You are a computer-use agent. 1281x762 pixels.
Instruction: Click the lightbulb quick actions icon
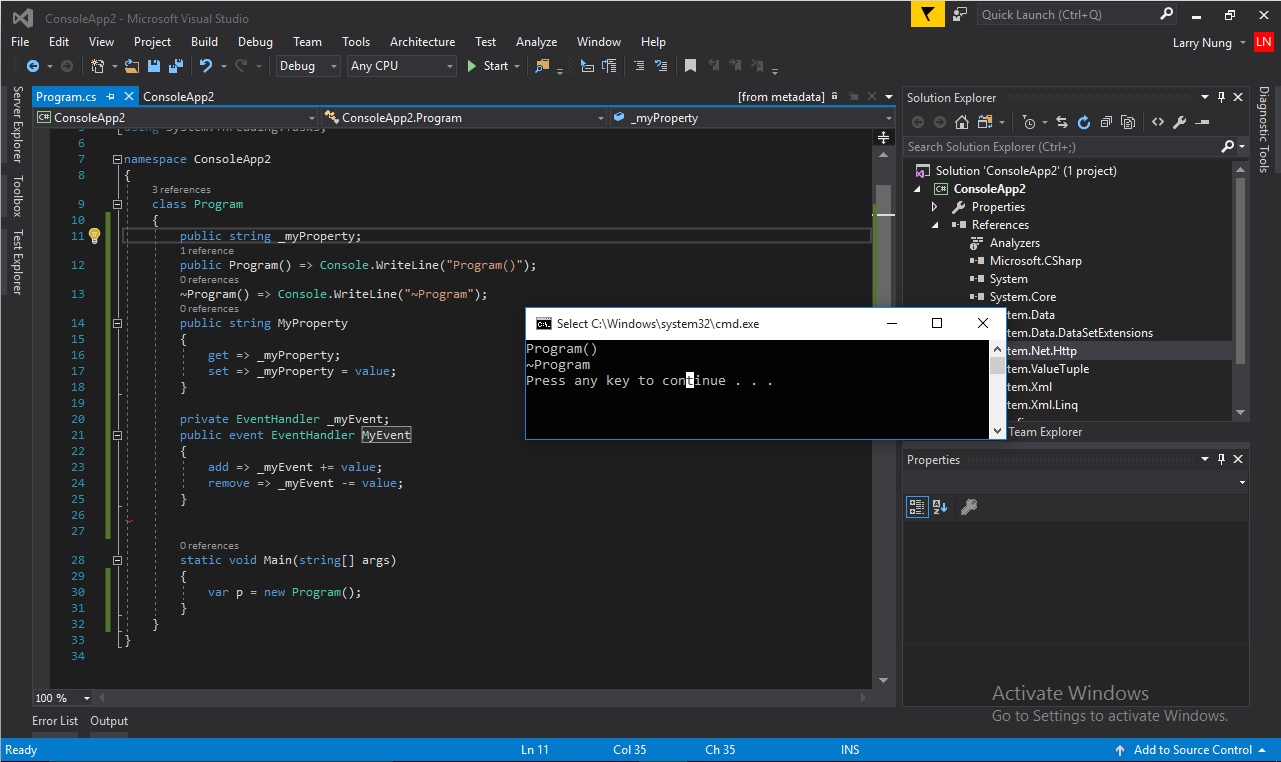pos(95,236)
